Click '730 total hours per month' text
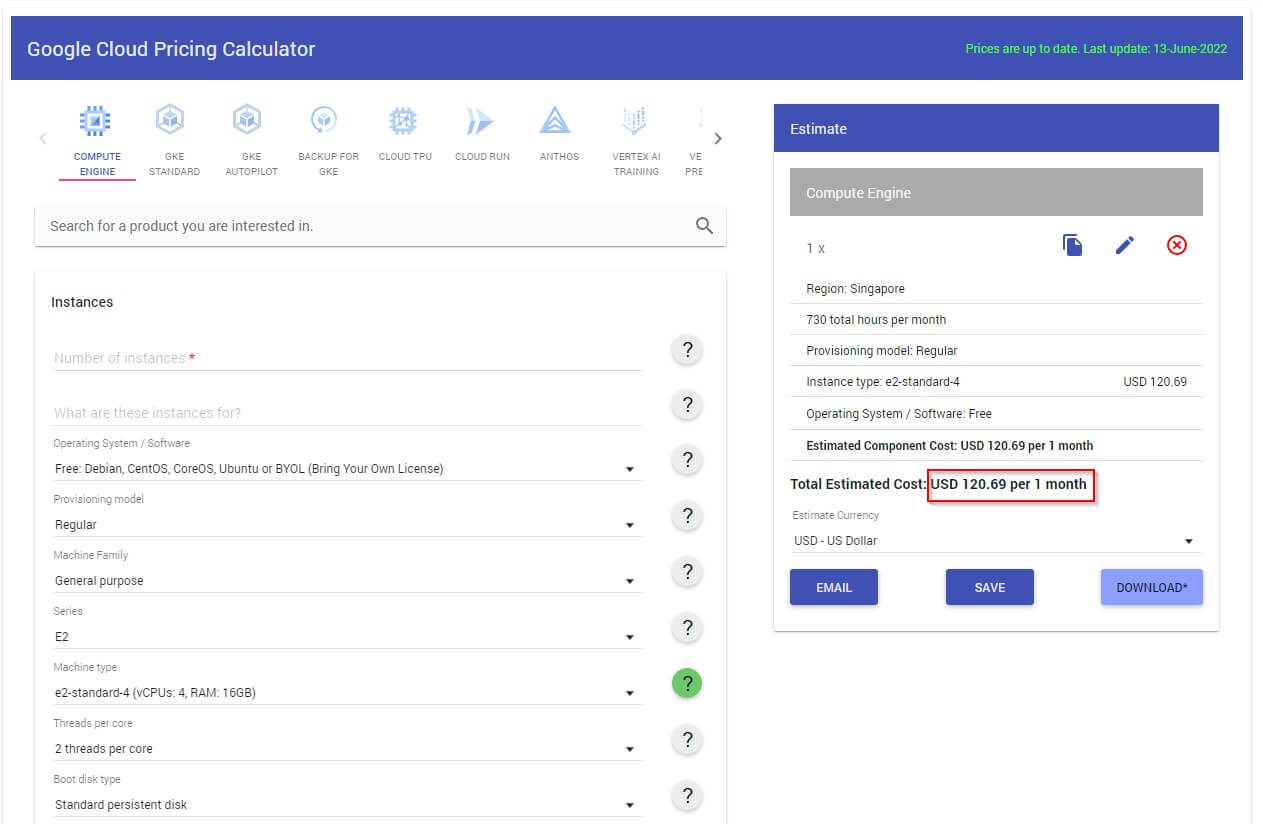 coord(876,320)
